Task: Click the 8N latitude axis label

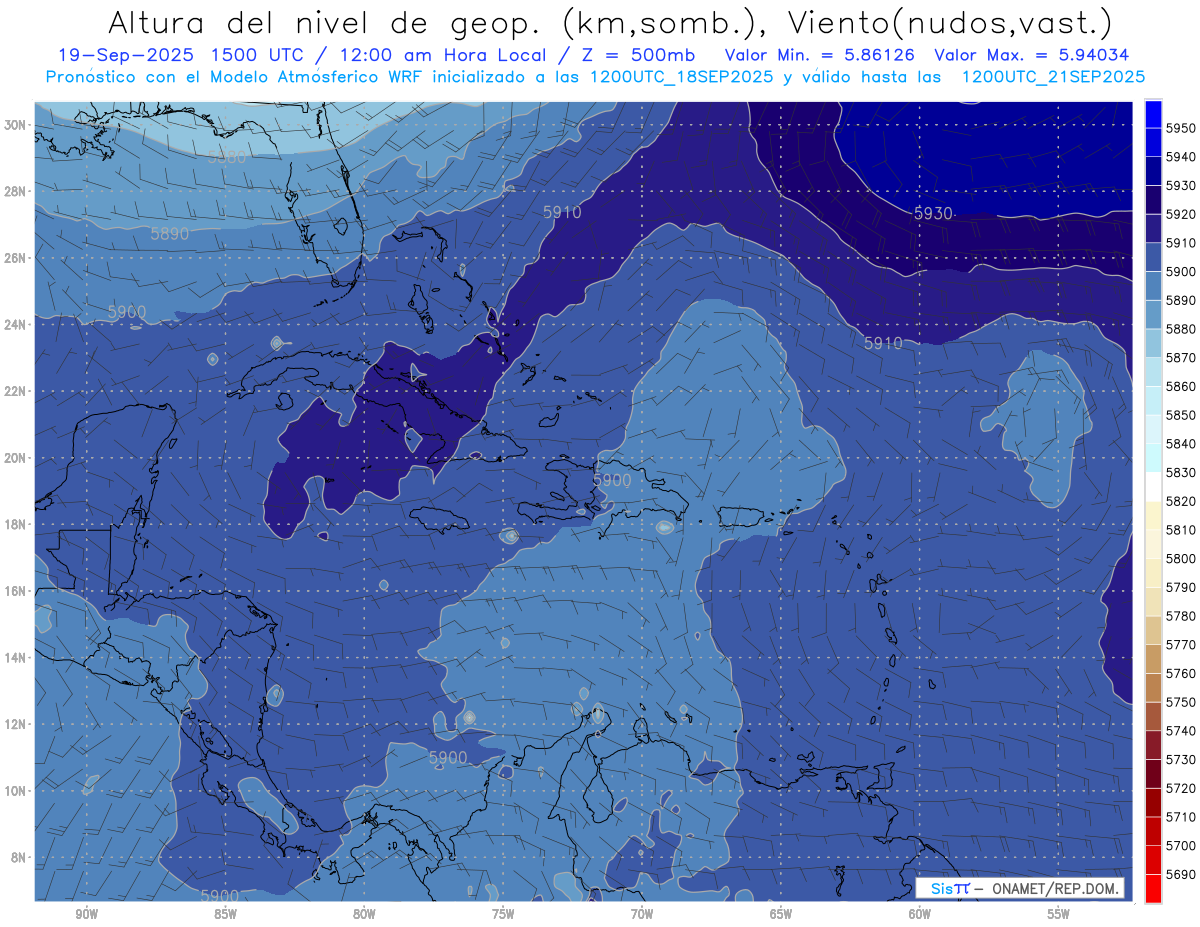Action: 18,857
